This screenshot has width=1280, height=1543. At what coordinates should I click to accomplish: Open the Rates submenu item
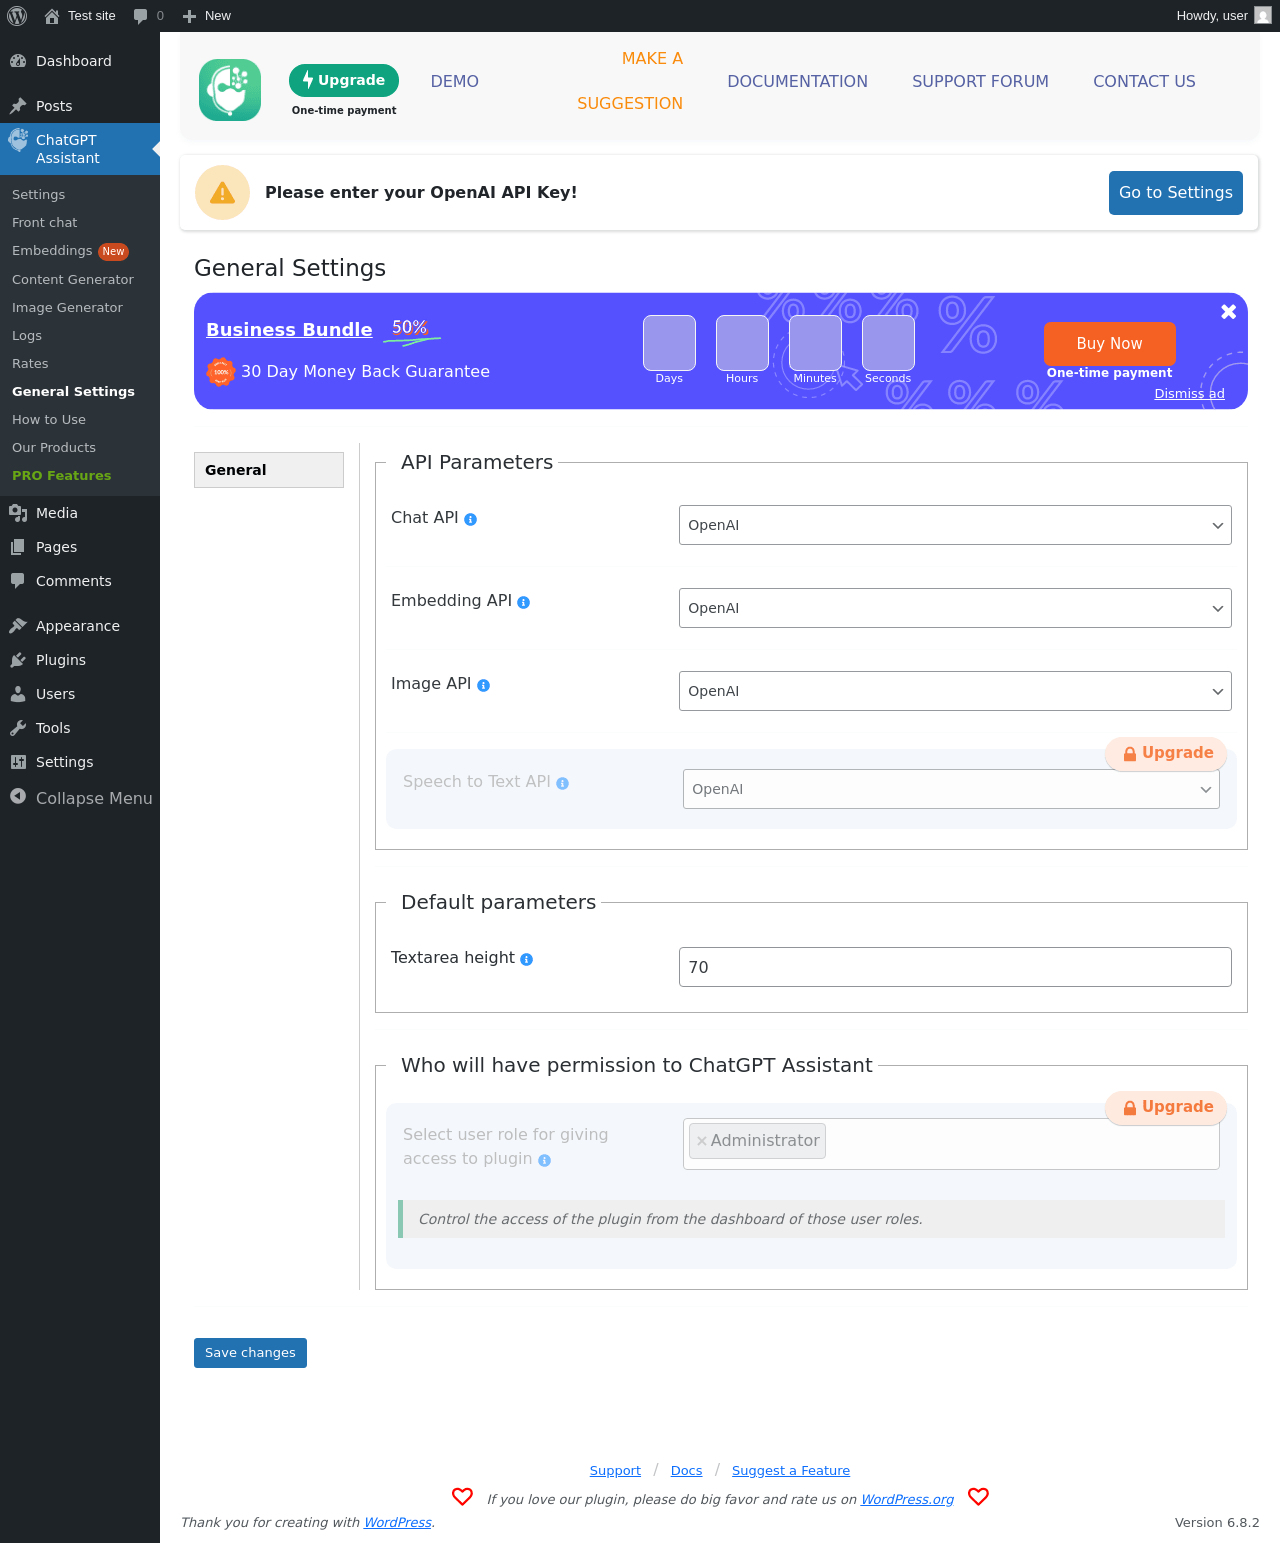coord(30,364)
